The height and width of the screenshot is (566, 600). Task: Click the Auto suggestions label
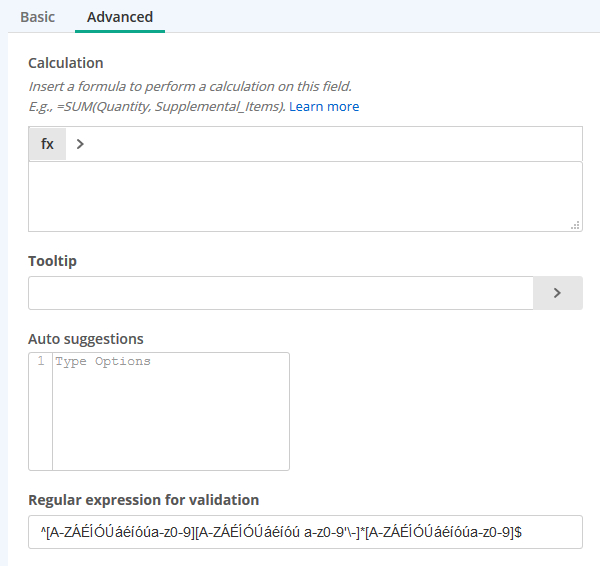86,339
